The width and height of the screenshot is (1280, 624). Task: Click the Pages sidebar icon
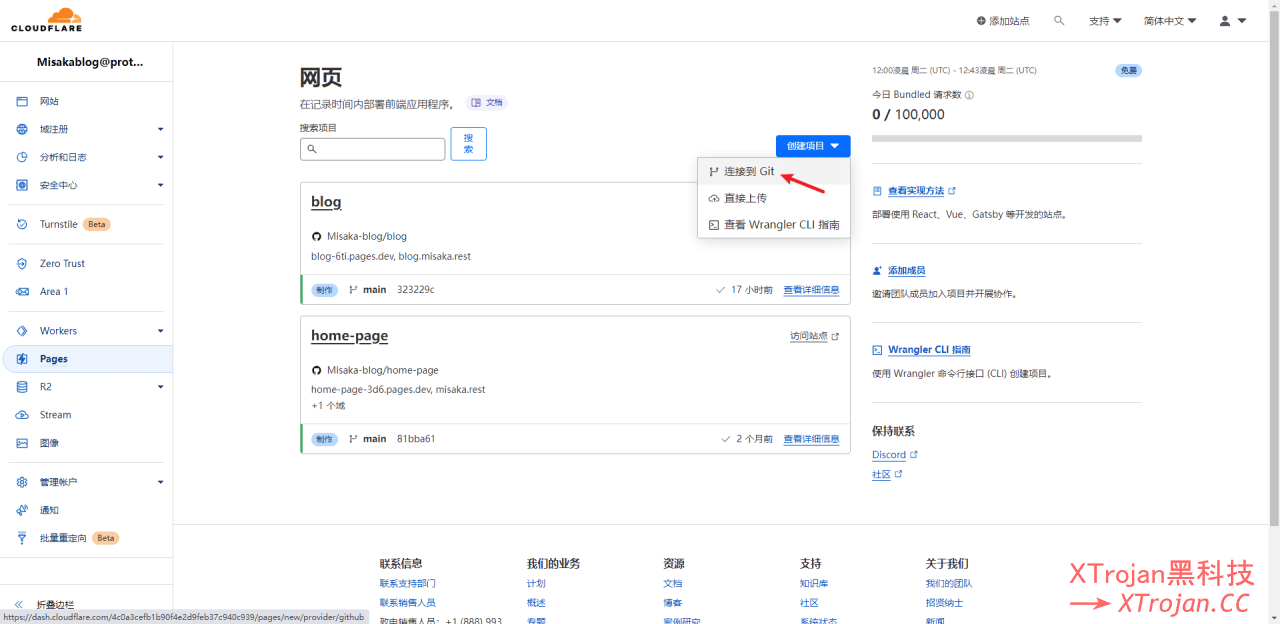tap(21, 358)
